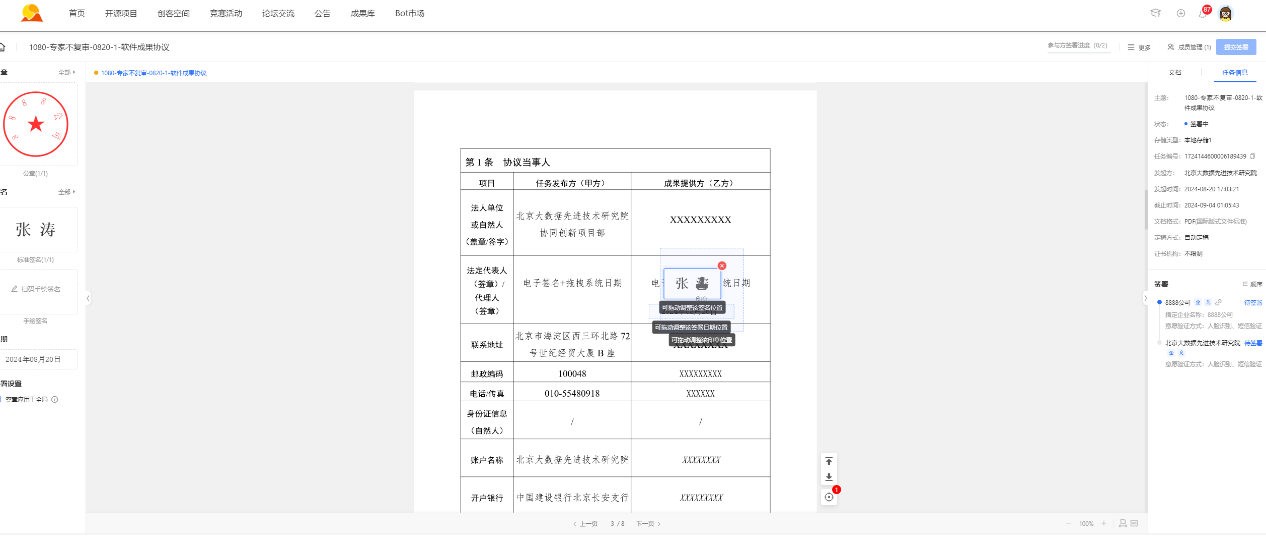Open the user avatar menu
The image size is (1266, 536).
(1225, 13)
